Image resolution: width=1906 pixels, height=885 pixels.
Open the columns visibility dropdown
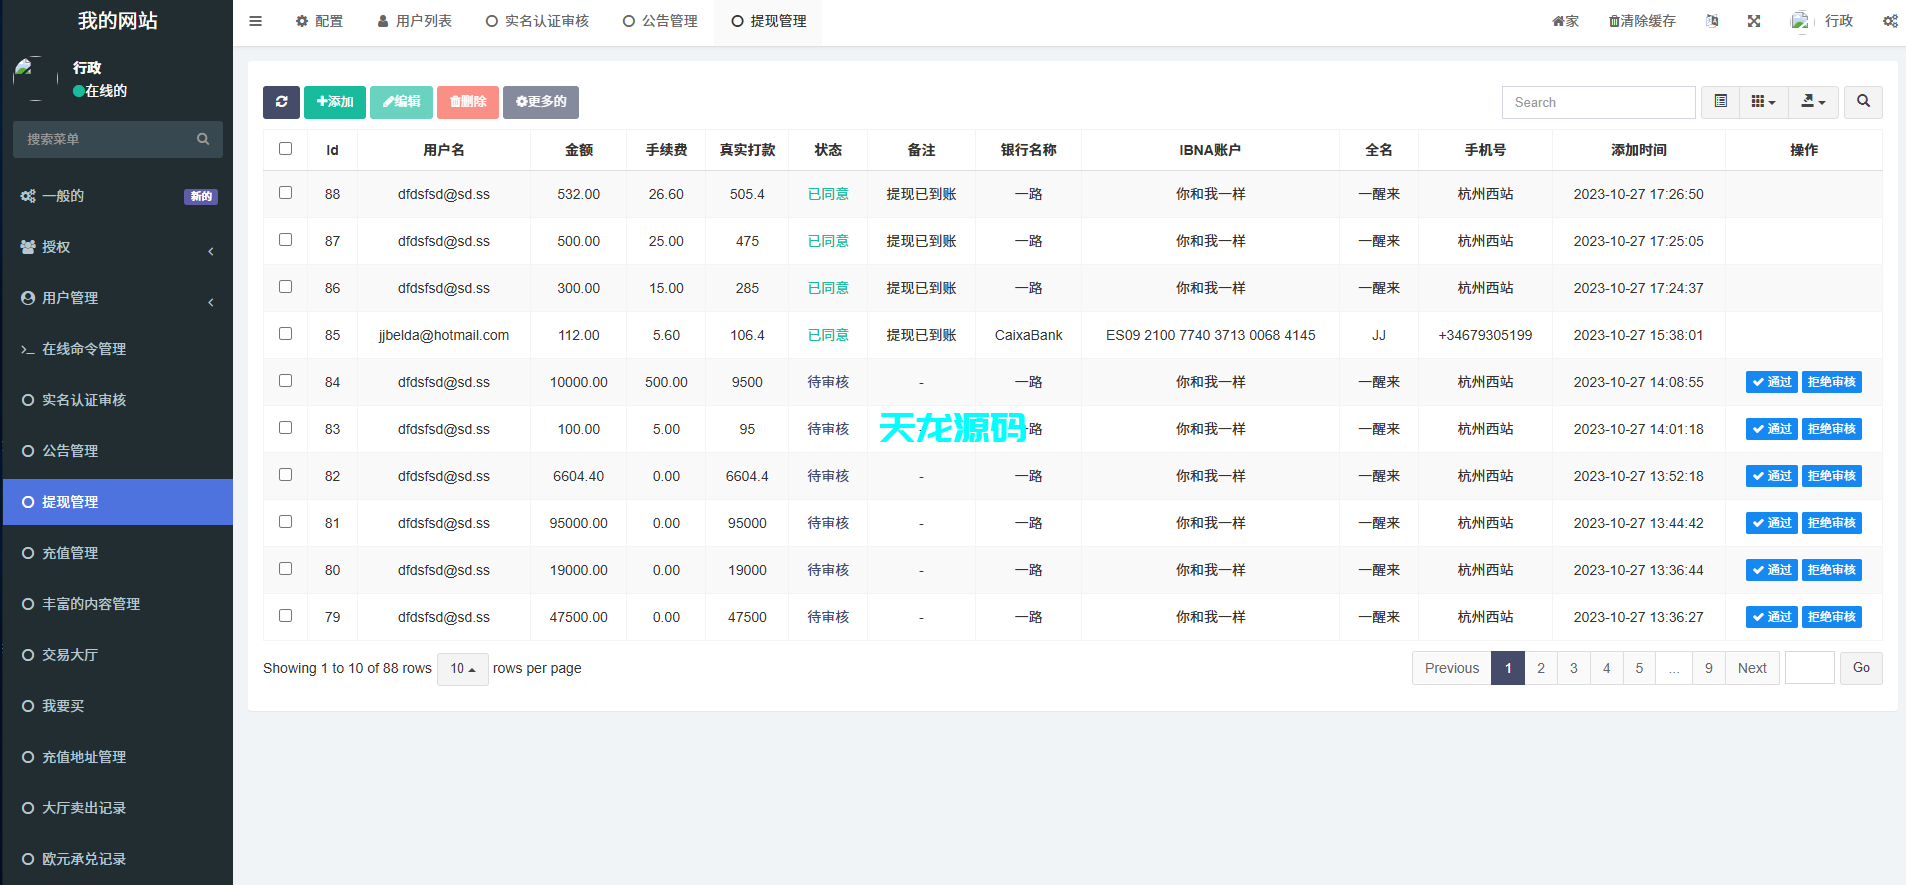1764,102
